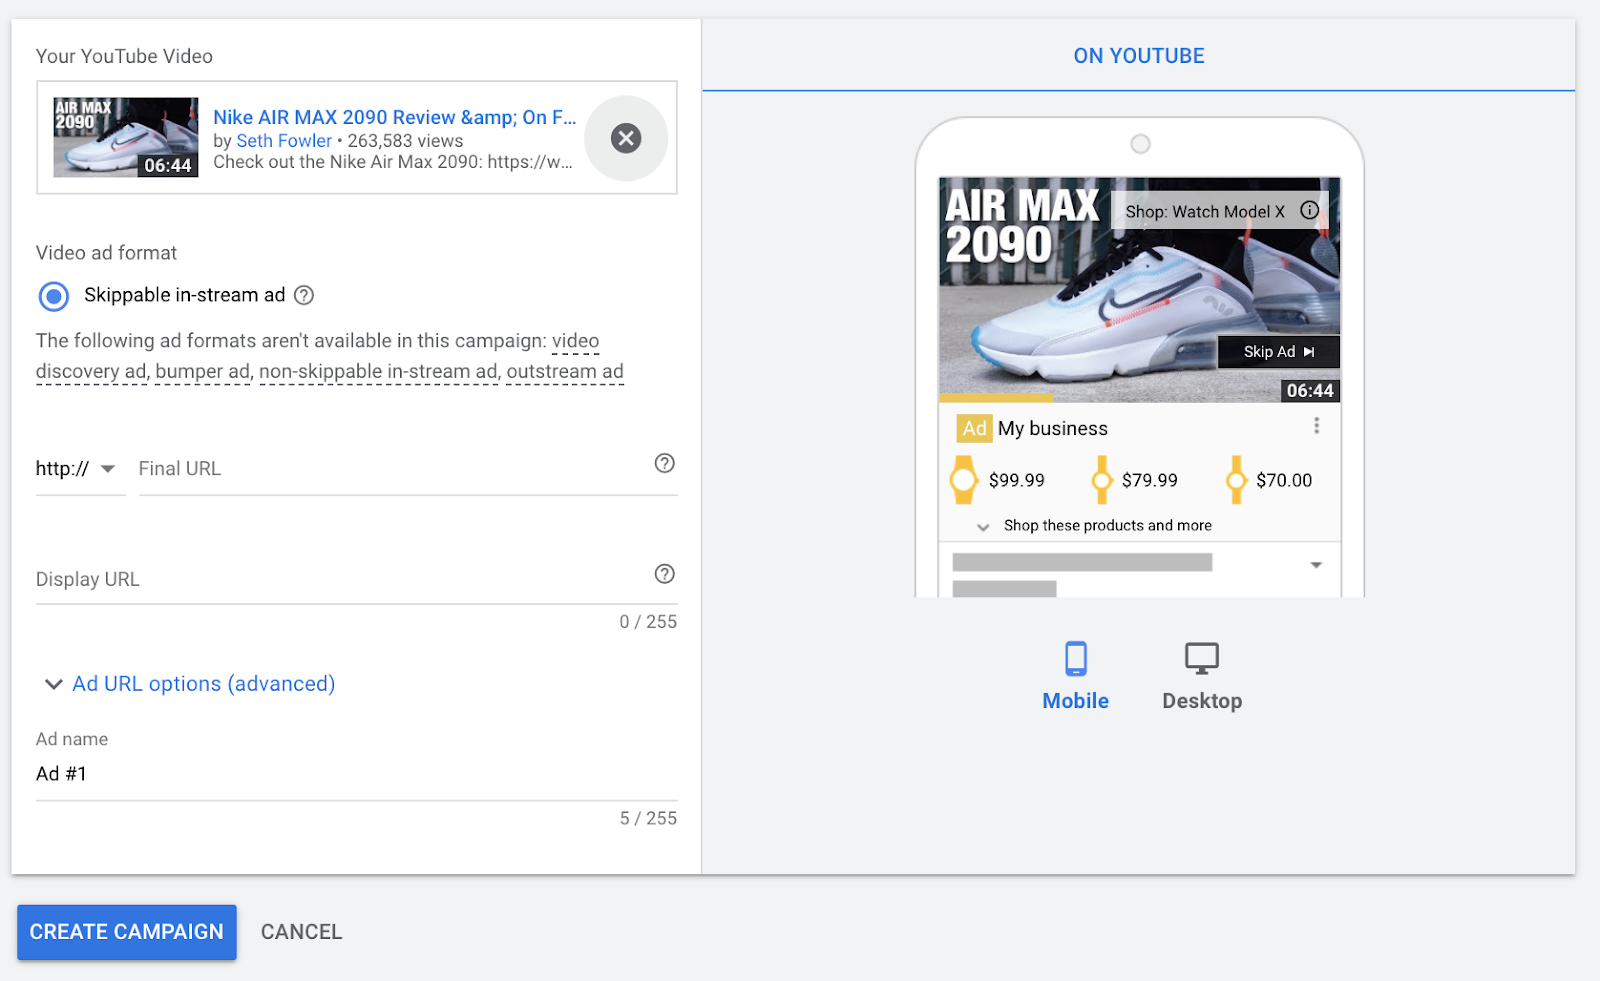Click the 5 / 255 character counter
The image size is (1600, 981).
point(648,819)
